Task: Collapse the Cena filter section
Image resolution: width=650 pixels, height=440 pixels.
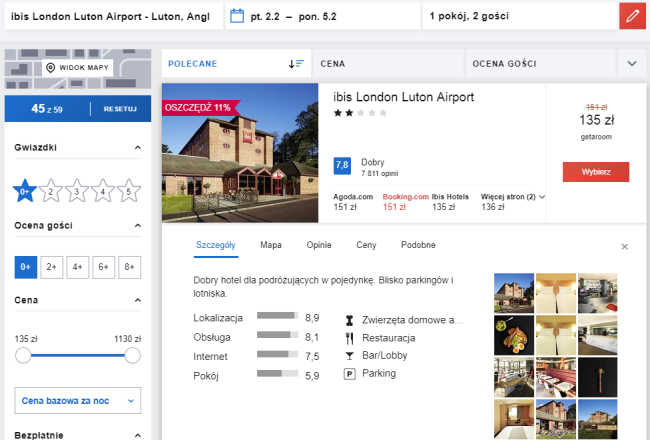Action: 138,300
